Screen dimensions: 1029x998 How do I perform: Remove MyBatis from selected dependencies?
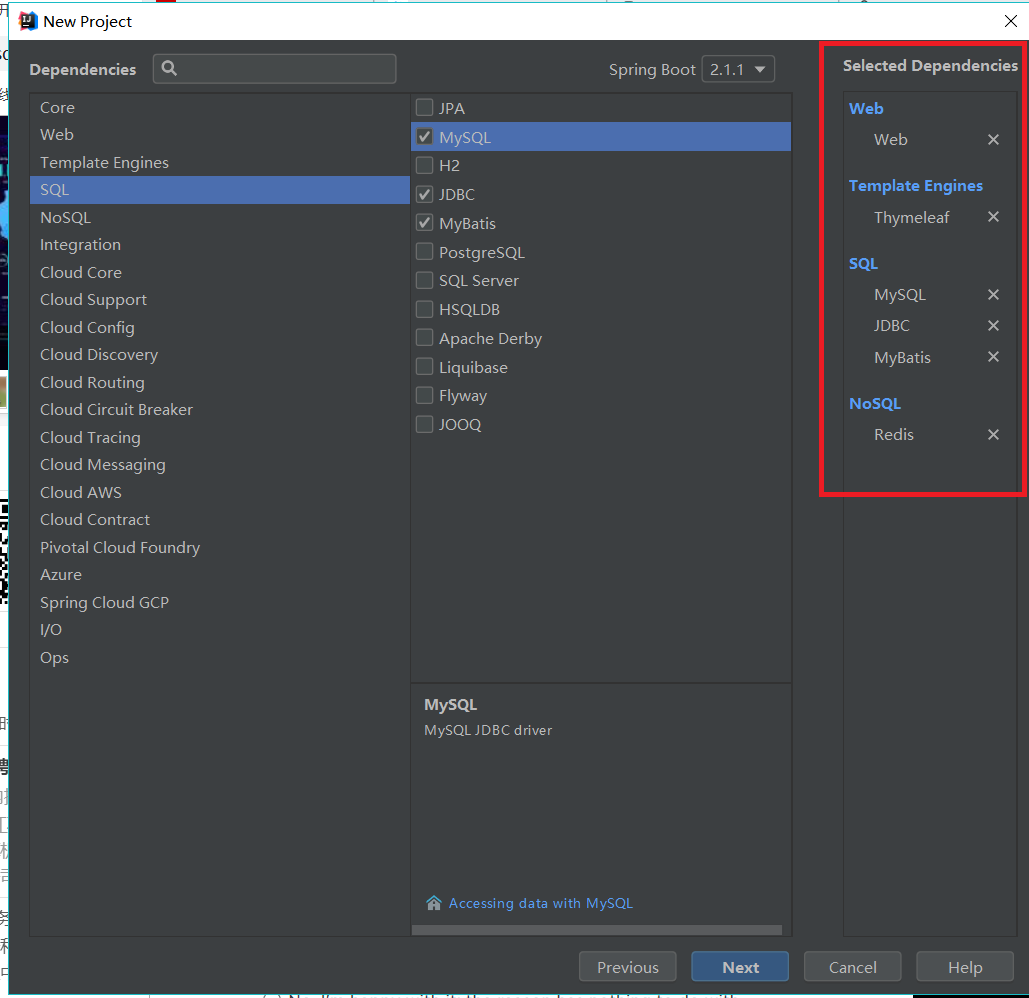[993, 356]
